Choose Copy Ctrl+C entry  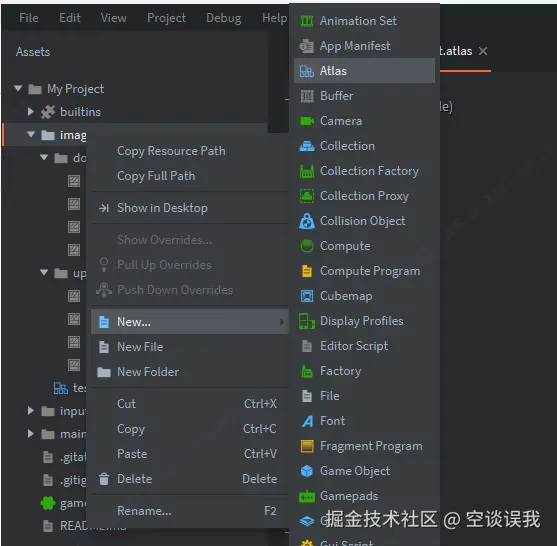(x=190, y=429)
